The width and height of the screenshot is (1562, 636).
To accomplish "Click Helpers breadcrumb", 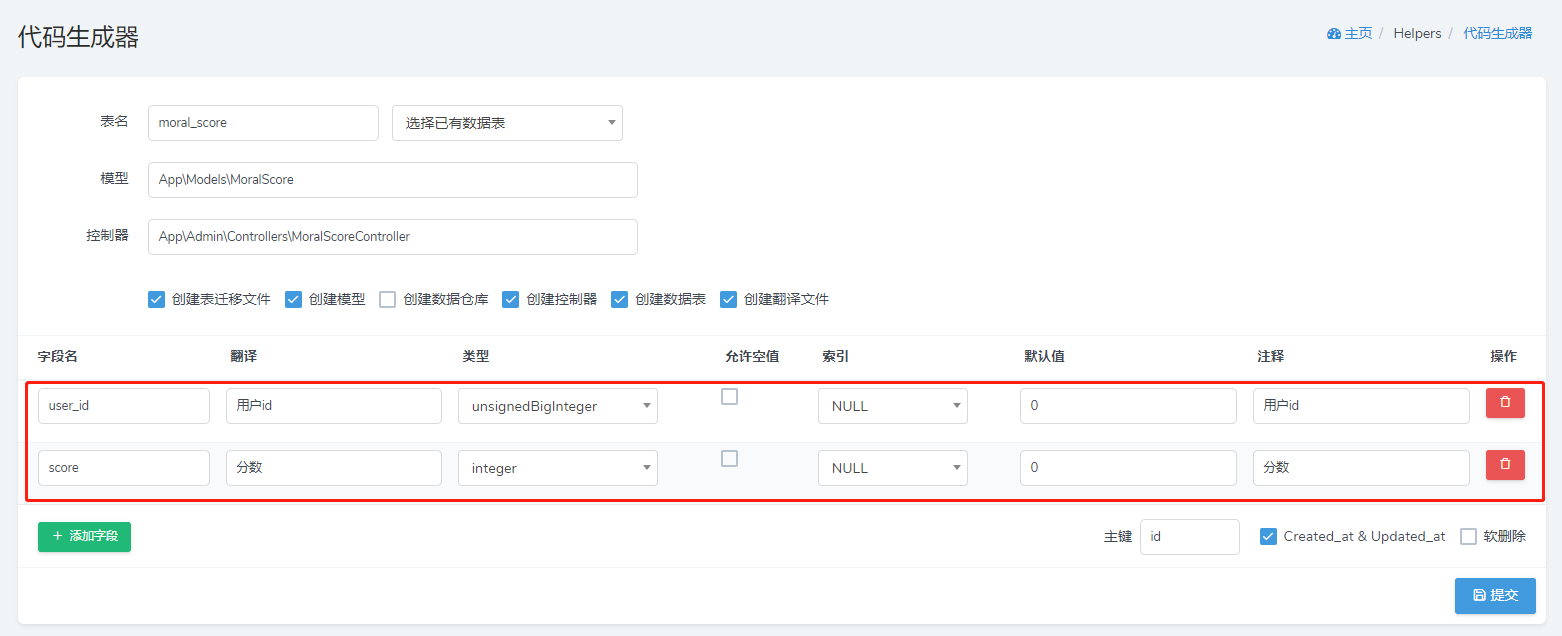I will (x=1417, y=34).
